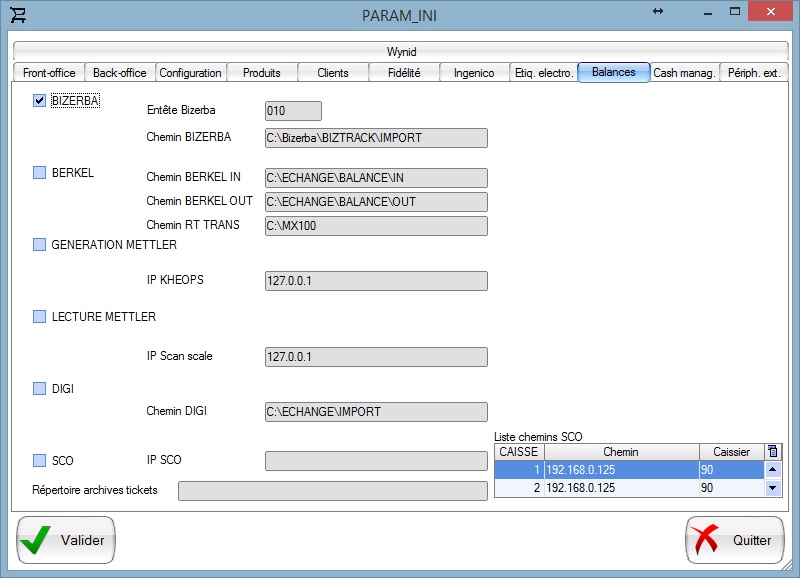Screen dimensions: 803x580
Task: Click the trash icon in SCO list header
Action: 772,452
